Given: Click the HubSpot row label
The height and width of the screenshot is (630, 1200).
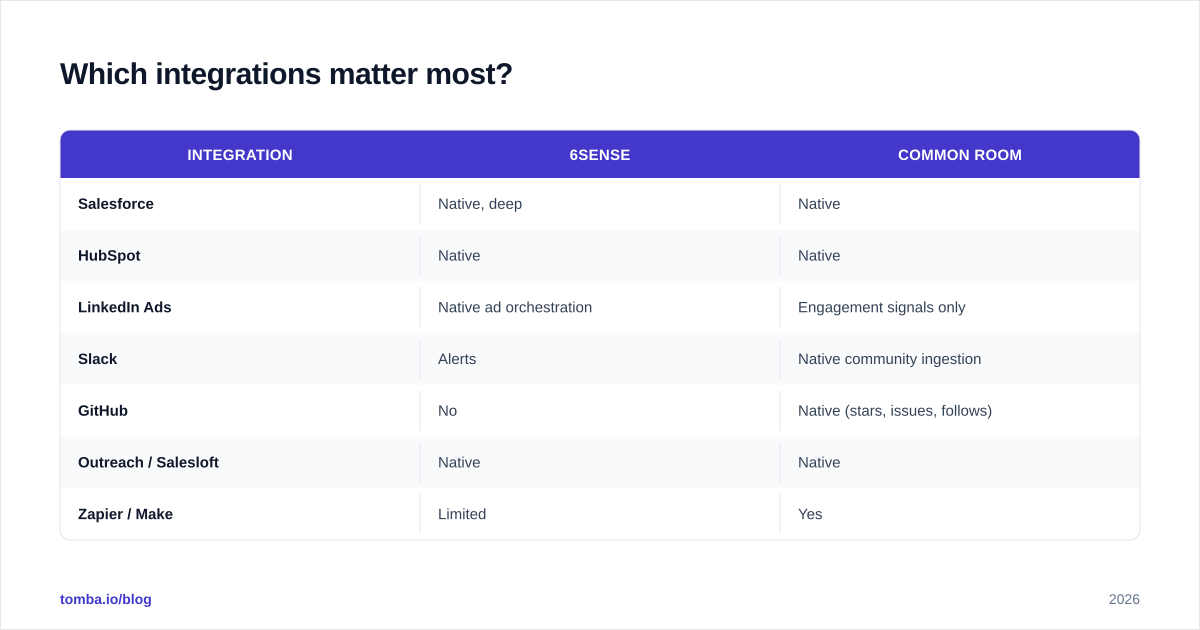Looking at the screenshot, I should [x=109, y=256].
